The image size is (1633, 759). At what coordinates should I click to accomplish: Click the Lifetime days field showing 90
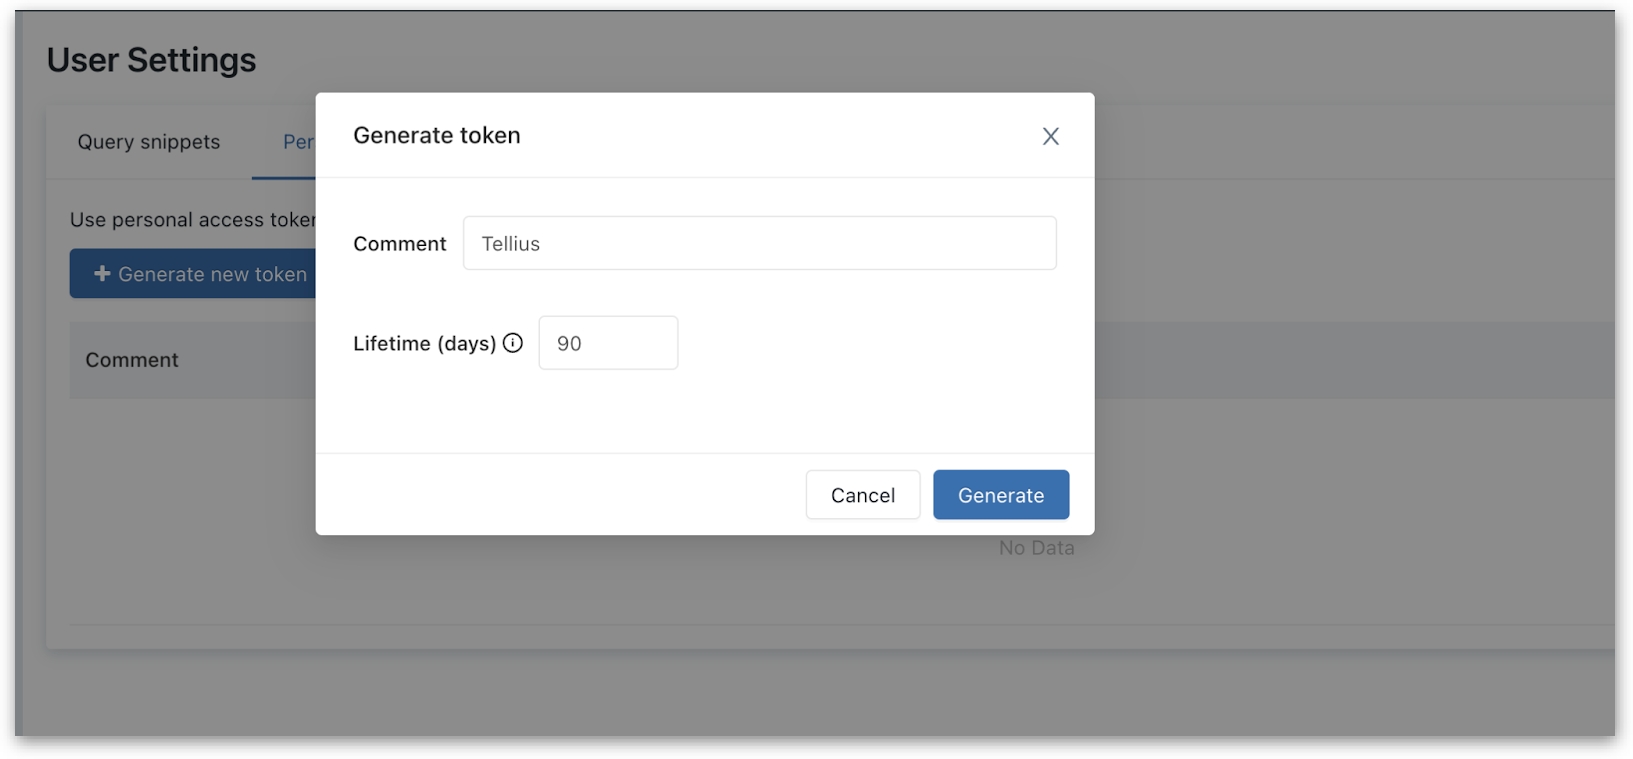click(608, 343)
